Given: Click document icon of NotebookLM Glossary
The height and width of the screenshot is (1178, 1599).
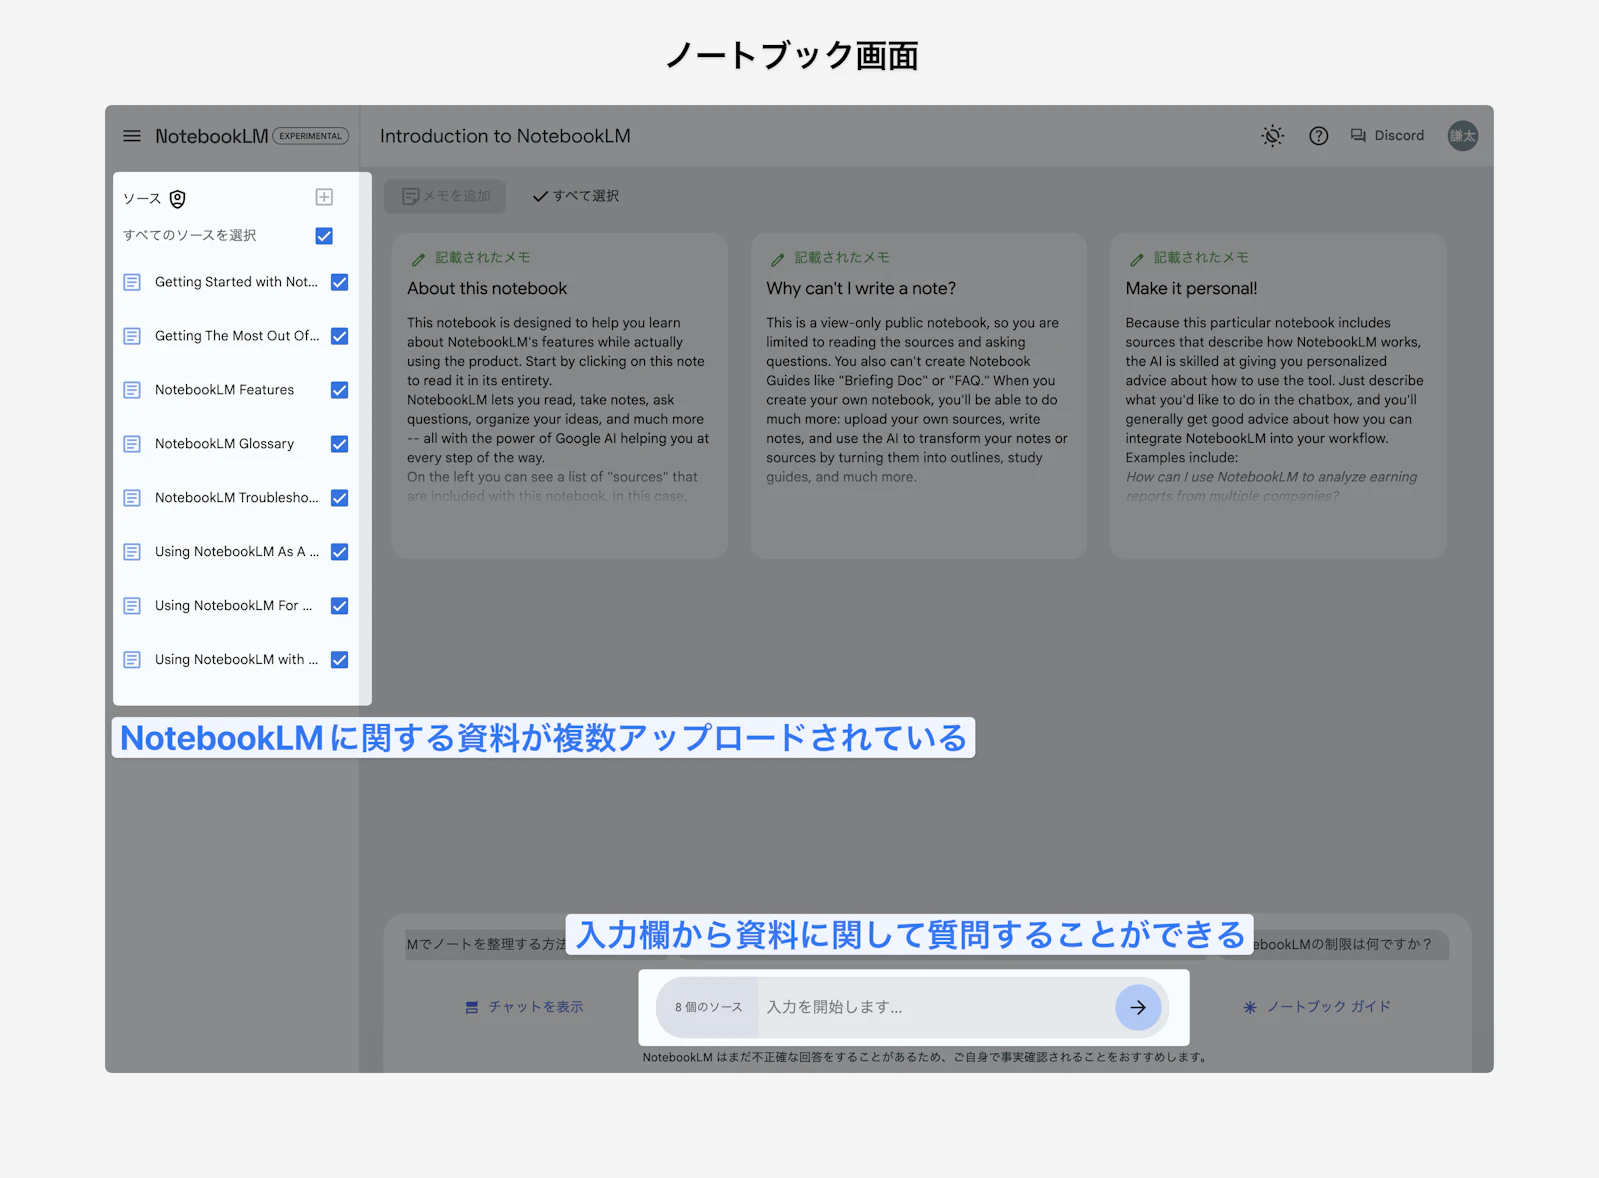Looking at the screenshot, I should 132,444.
